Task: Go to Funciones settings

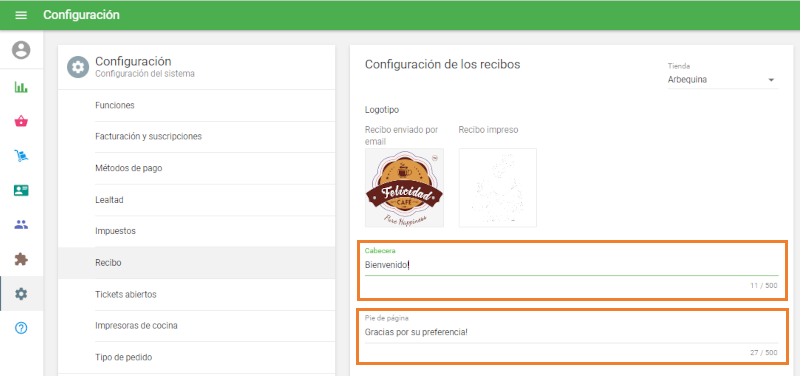Action: (x=196, y=106)
